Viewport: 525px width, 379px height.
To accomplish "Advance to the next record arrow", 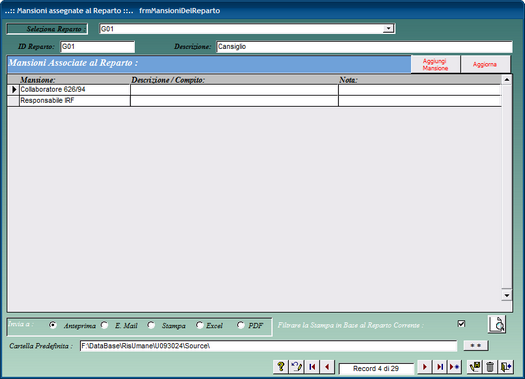I will click(425, 367).
